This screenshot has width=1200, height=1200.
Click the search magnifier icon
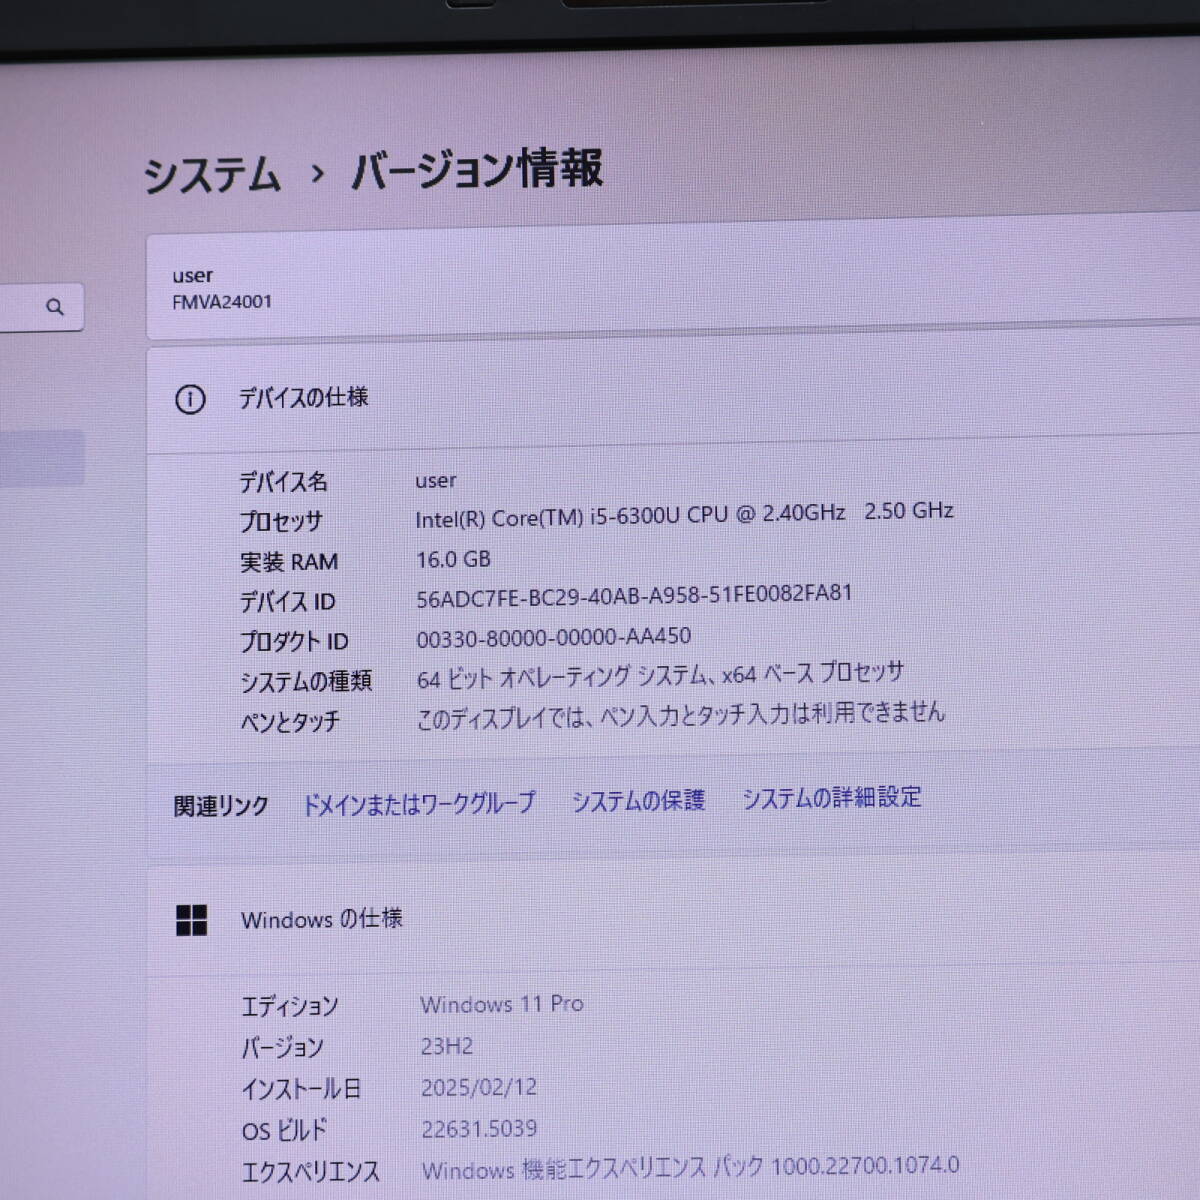tap(55, 307)
